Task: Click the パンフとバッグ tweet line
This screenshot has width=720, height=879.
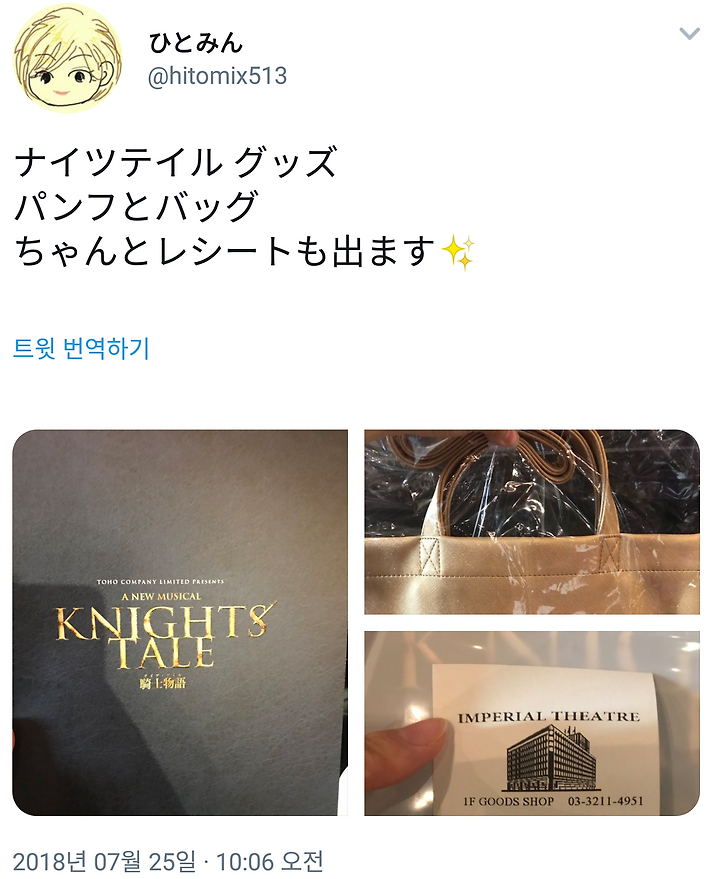Action: point(136,206)
